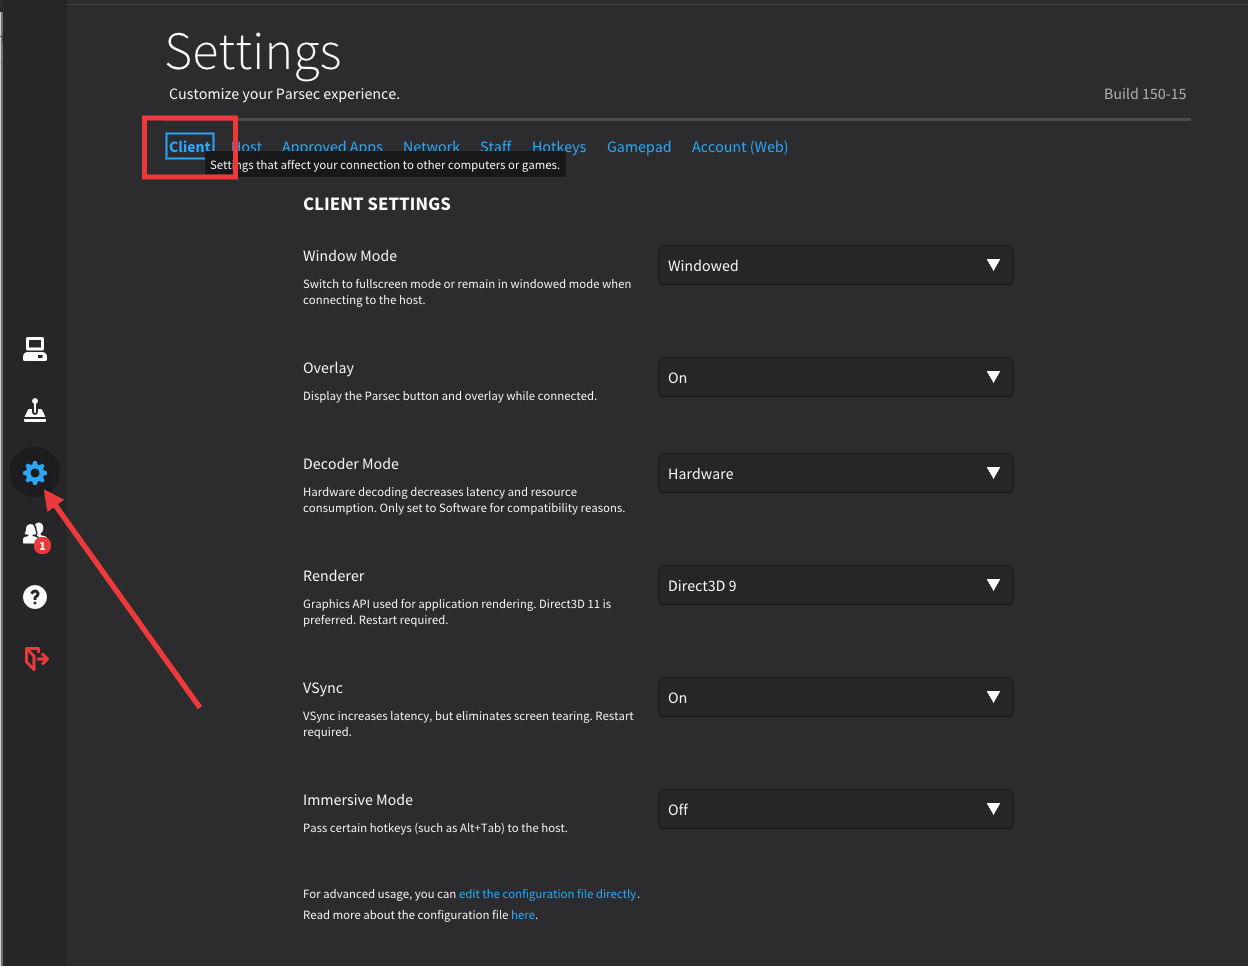Click the red Log out icon
The width and height of the screenshot is (1248, 966).
pos(36,658)
